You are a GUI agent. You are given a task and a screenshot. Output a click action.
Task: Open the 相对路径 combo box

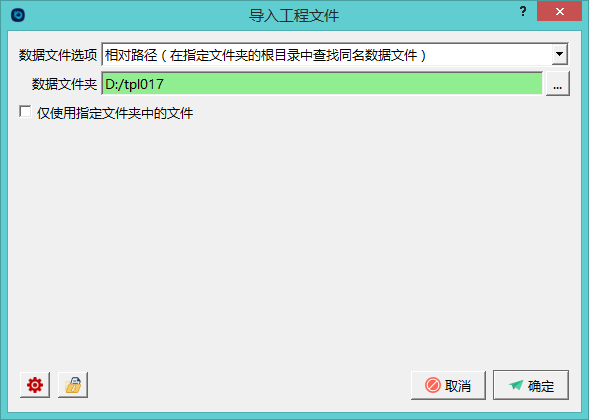(335, 54)
